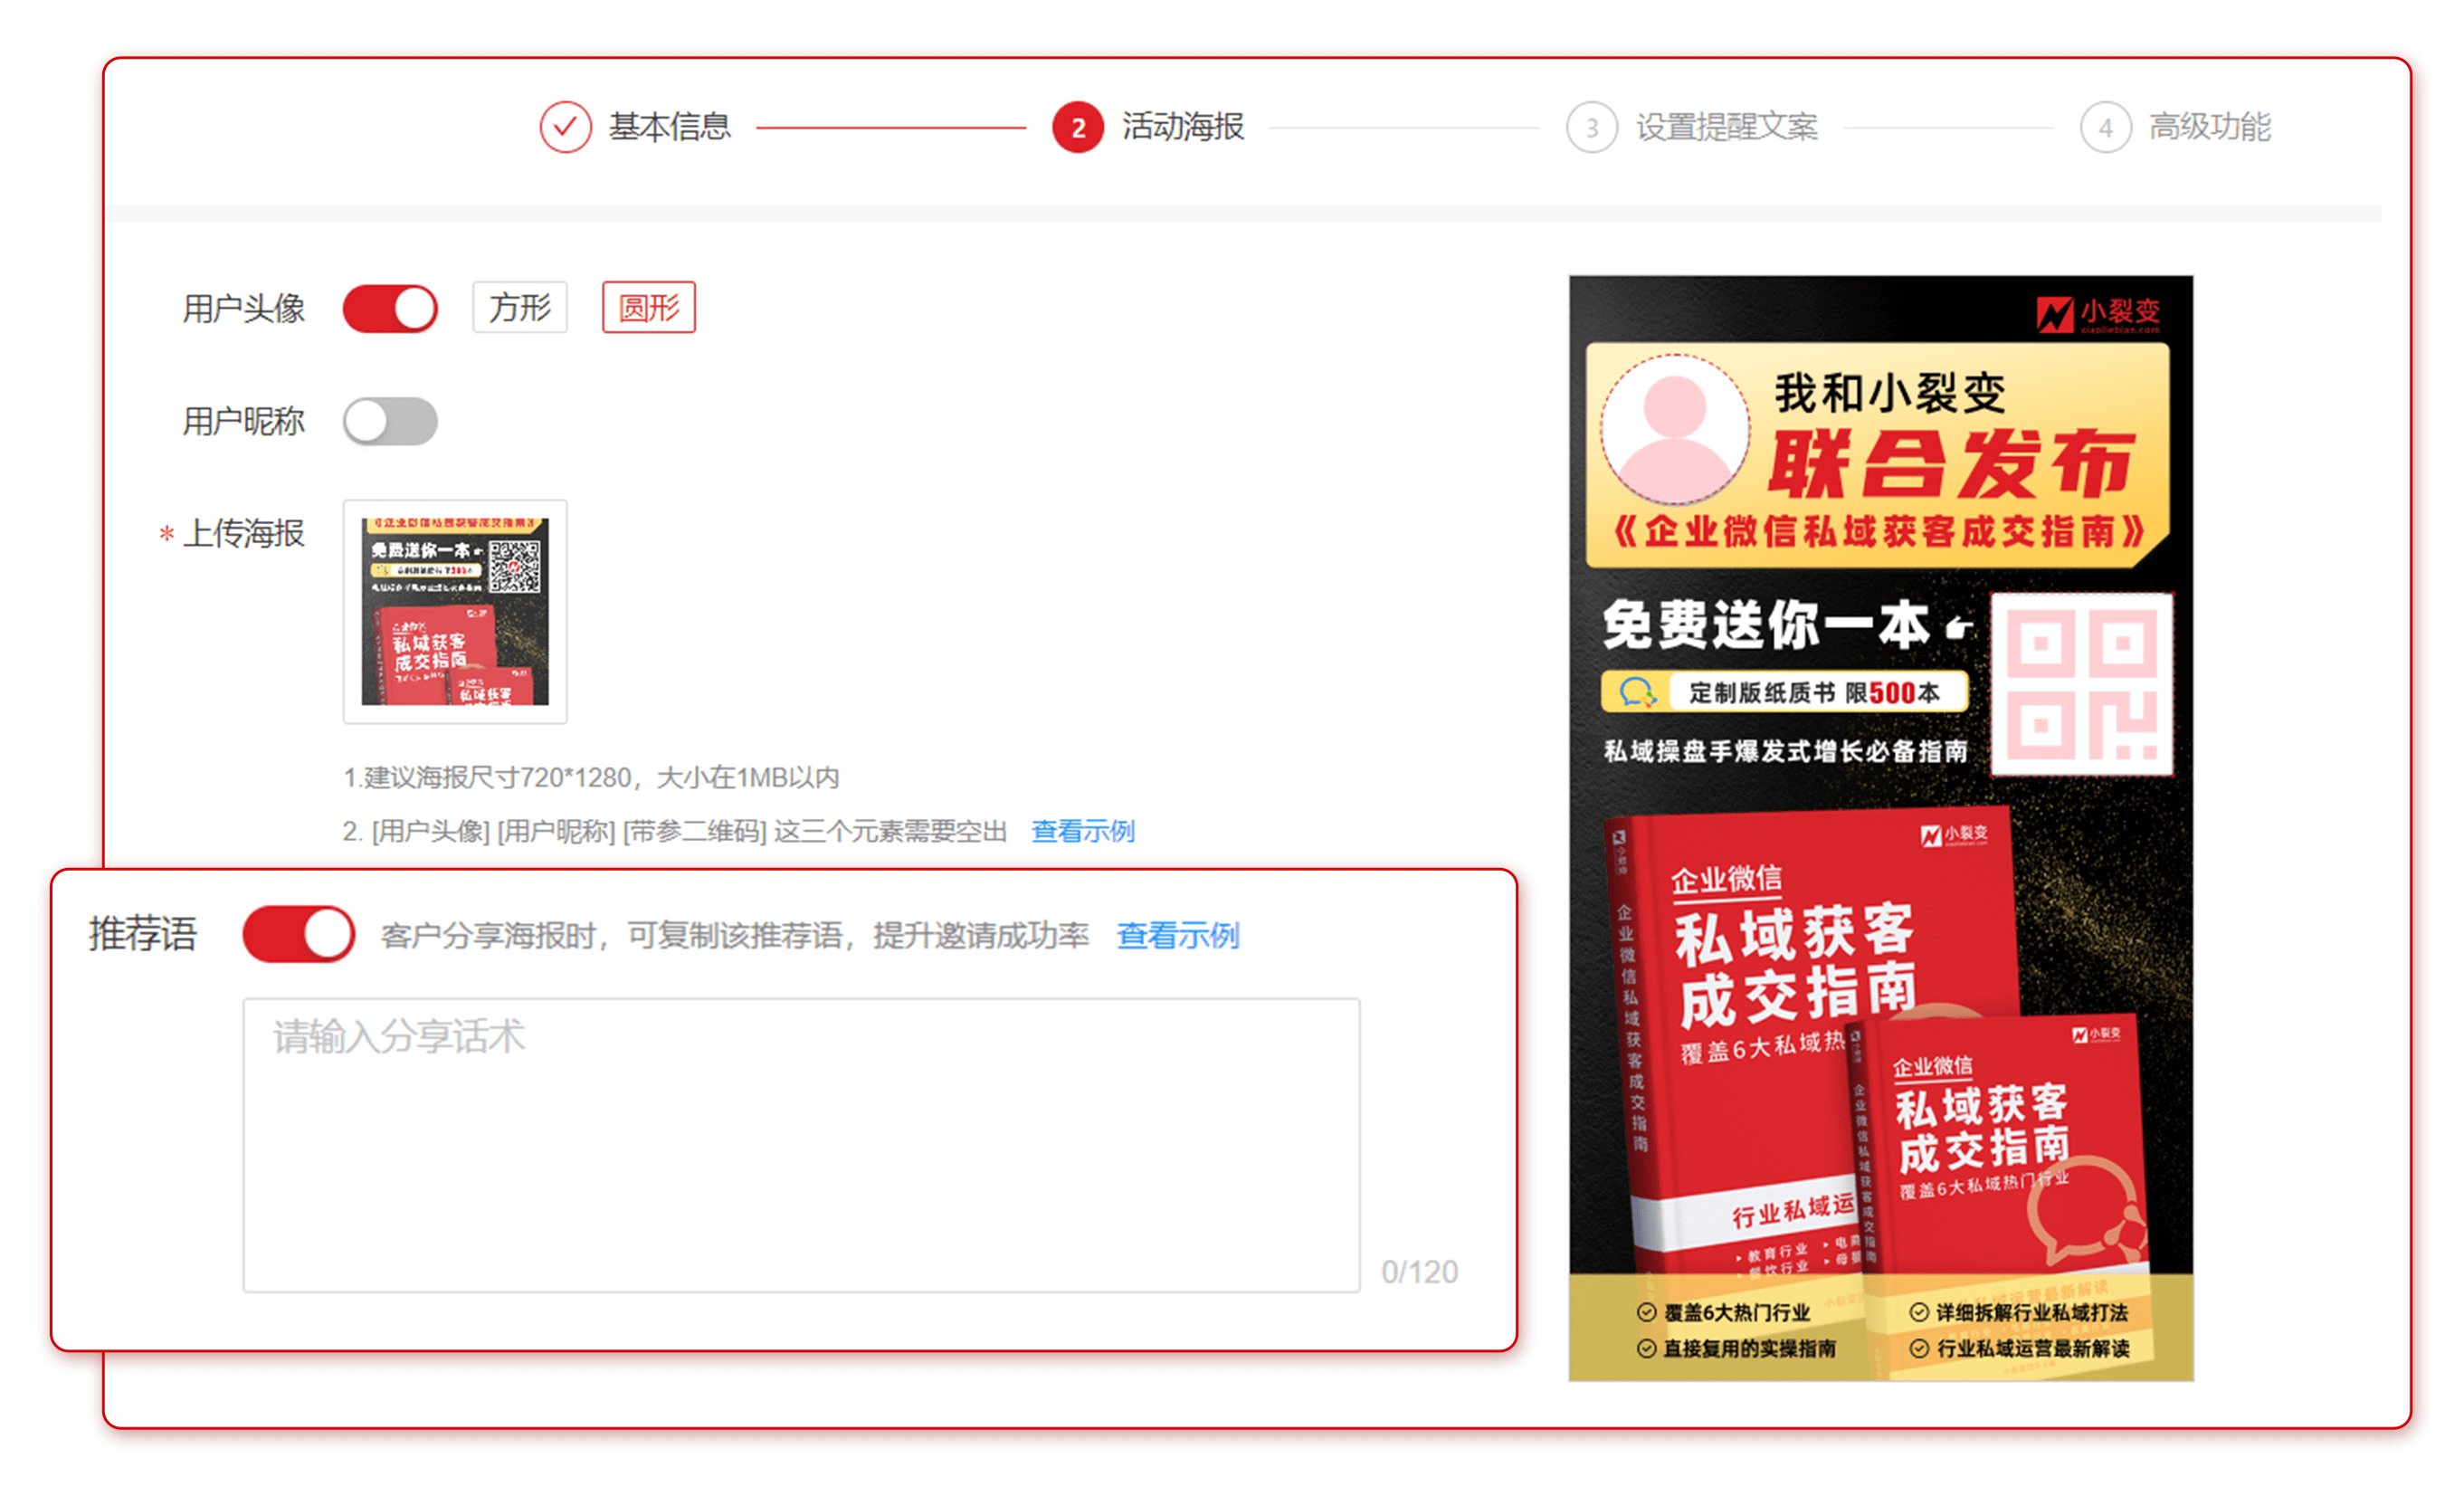
Task: Select the 圆形 avatar shape
Action: point(648,307)
